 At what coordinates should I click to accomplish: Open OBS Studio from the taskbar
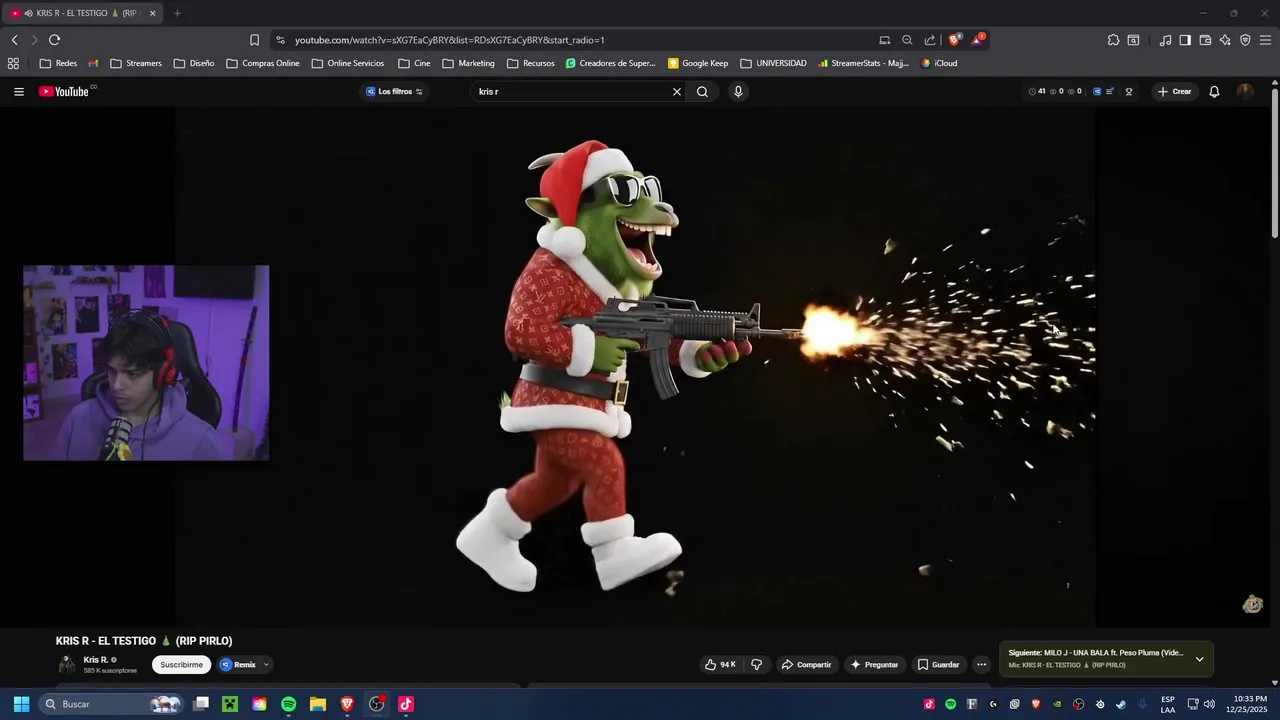(376, 704)
